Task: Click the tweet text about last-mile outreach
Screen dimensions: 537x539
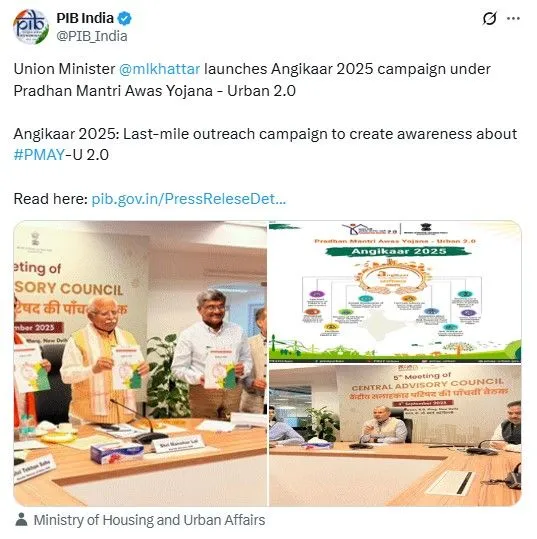Action: click(265, 144)
